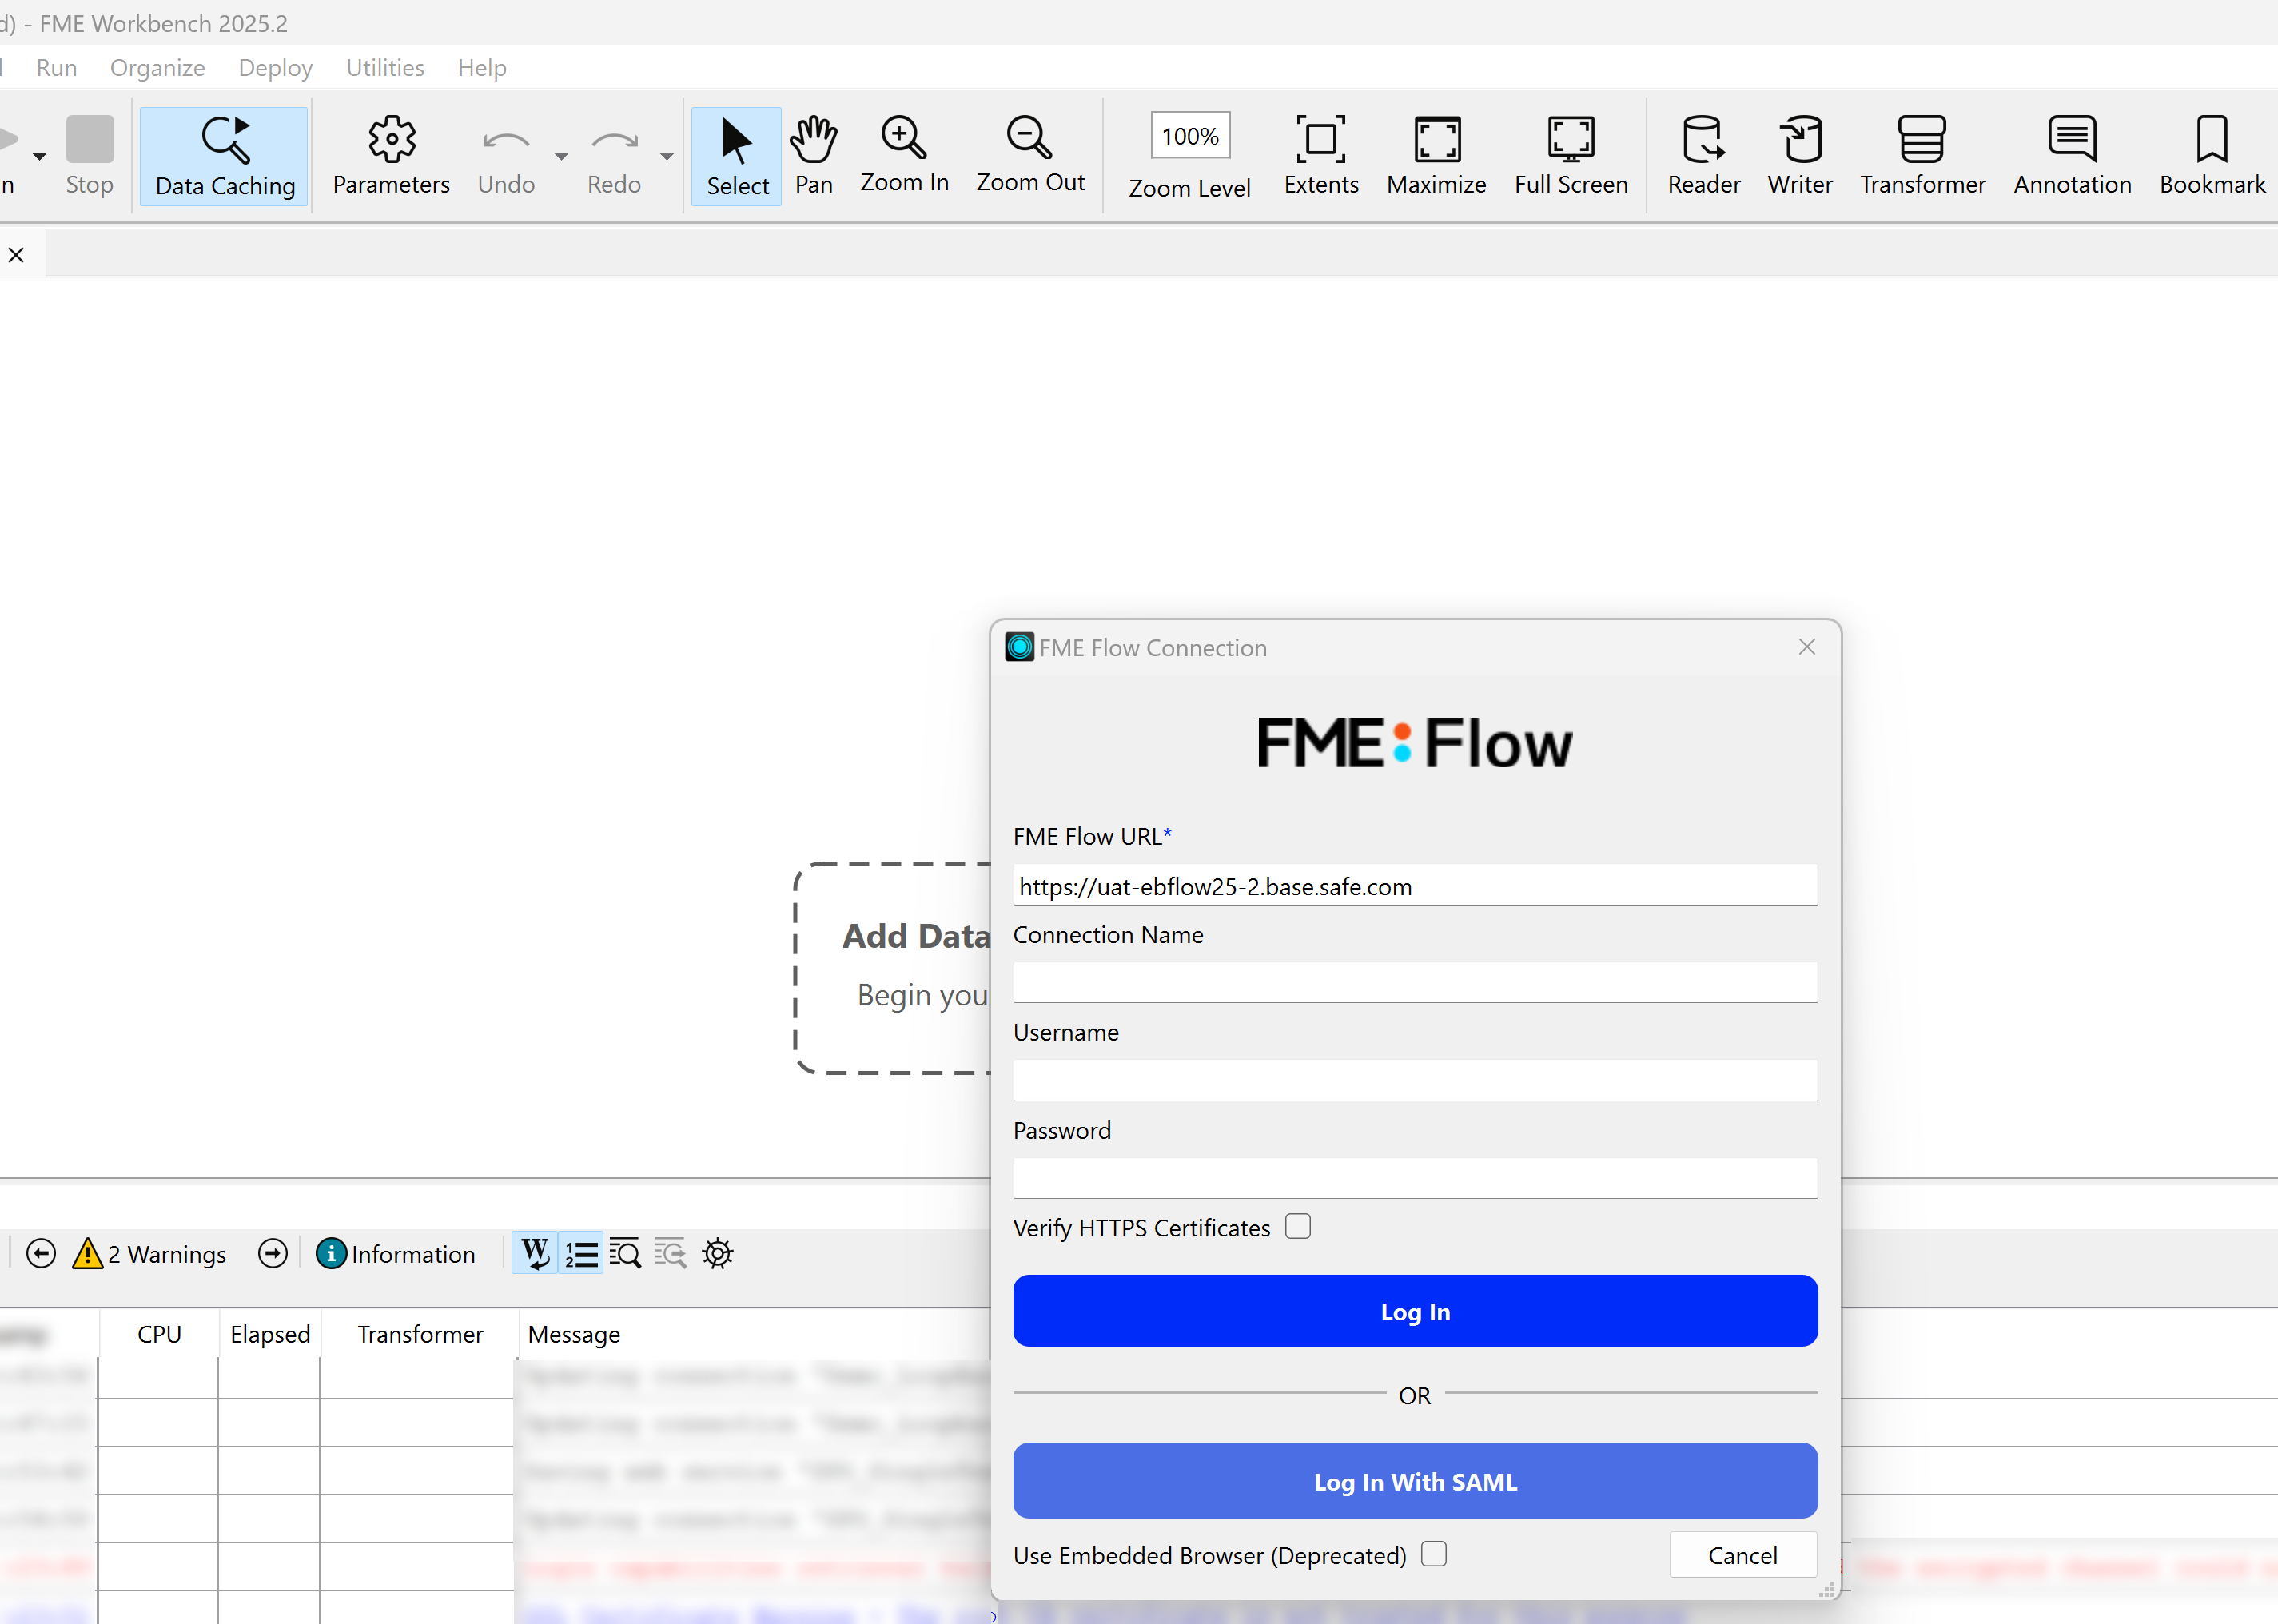
Task: Click the Redo arrow icon
Action: [614, 155]
